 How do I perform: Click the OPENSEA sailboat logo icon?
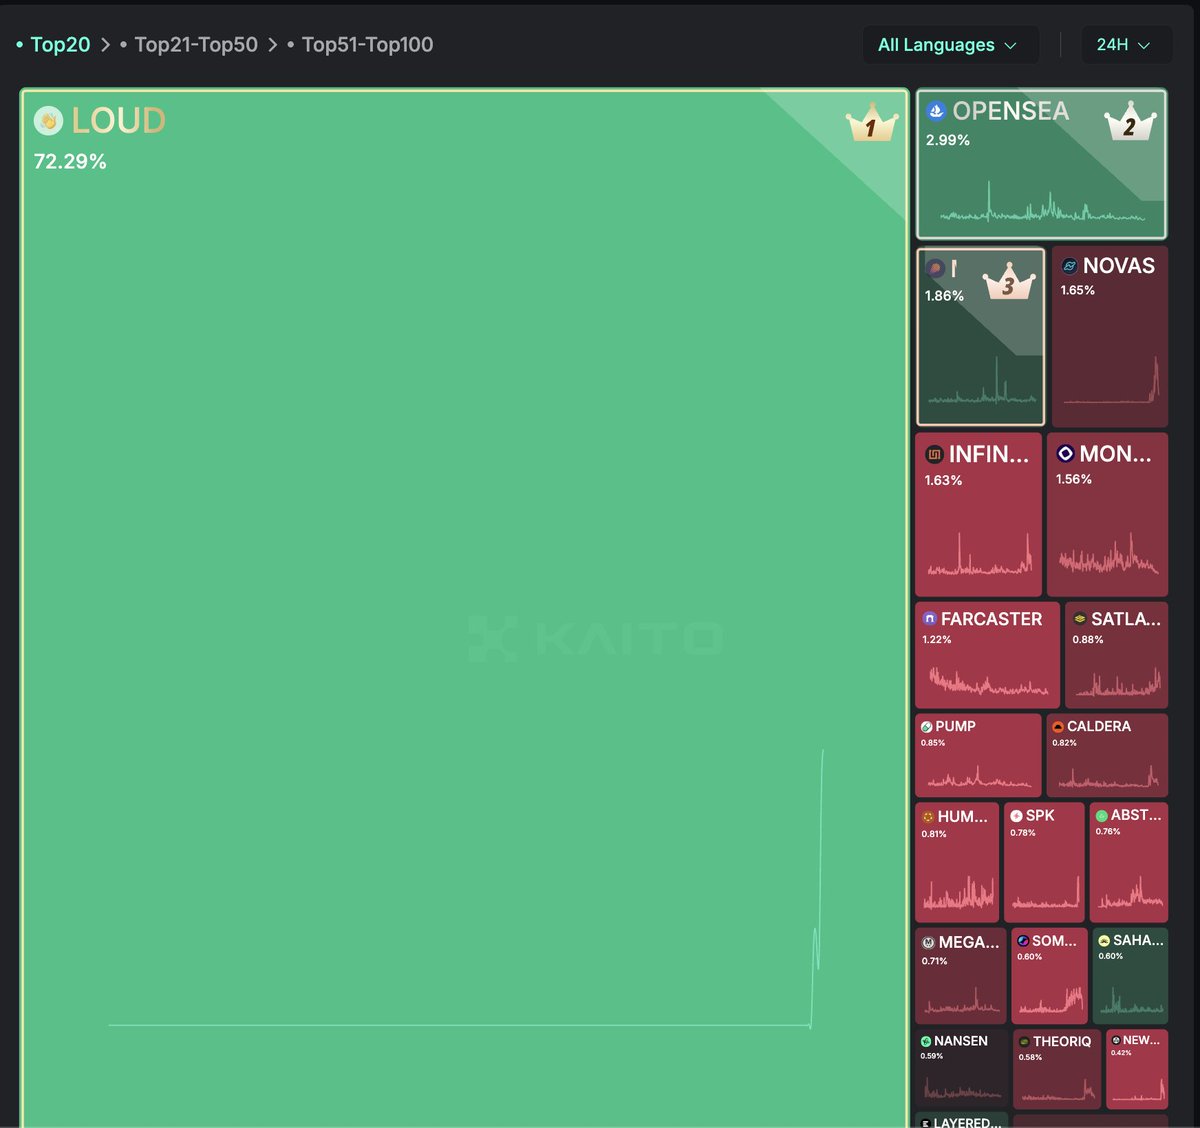click(x=936, y=111)
